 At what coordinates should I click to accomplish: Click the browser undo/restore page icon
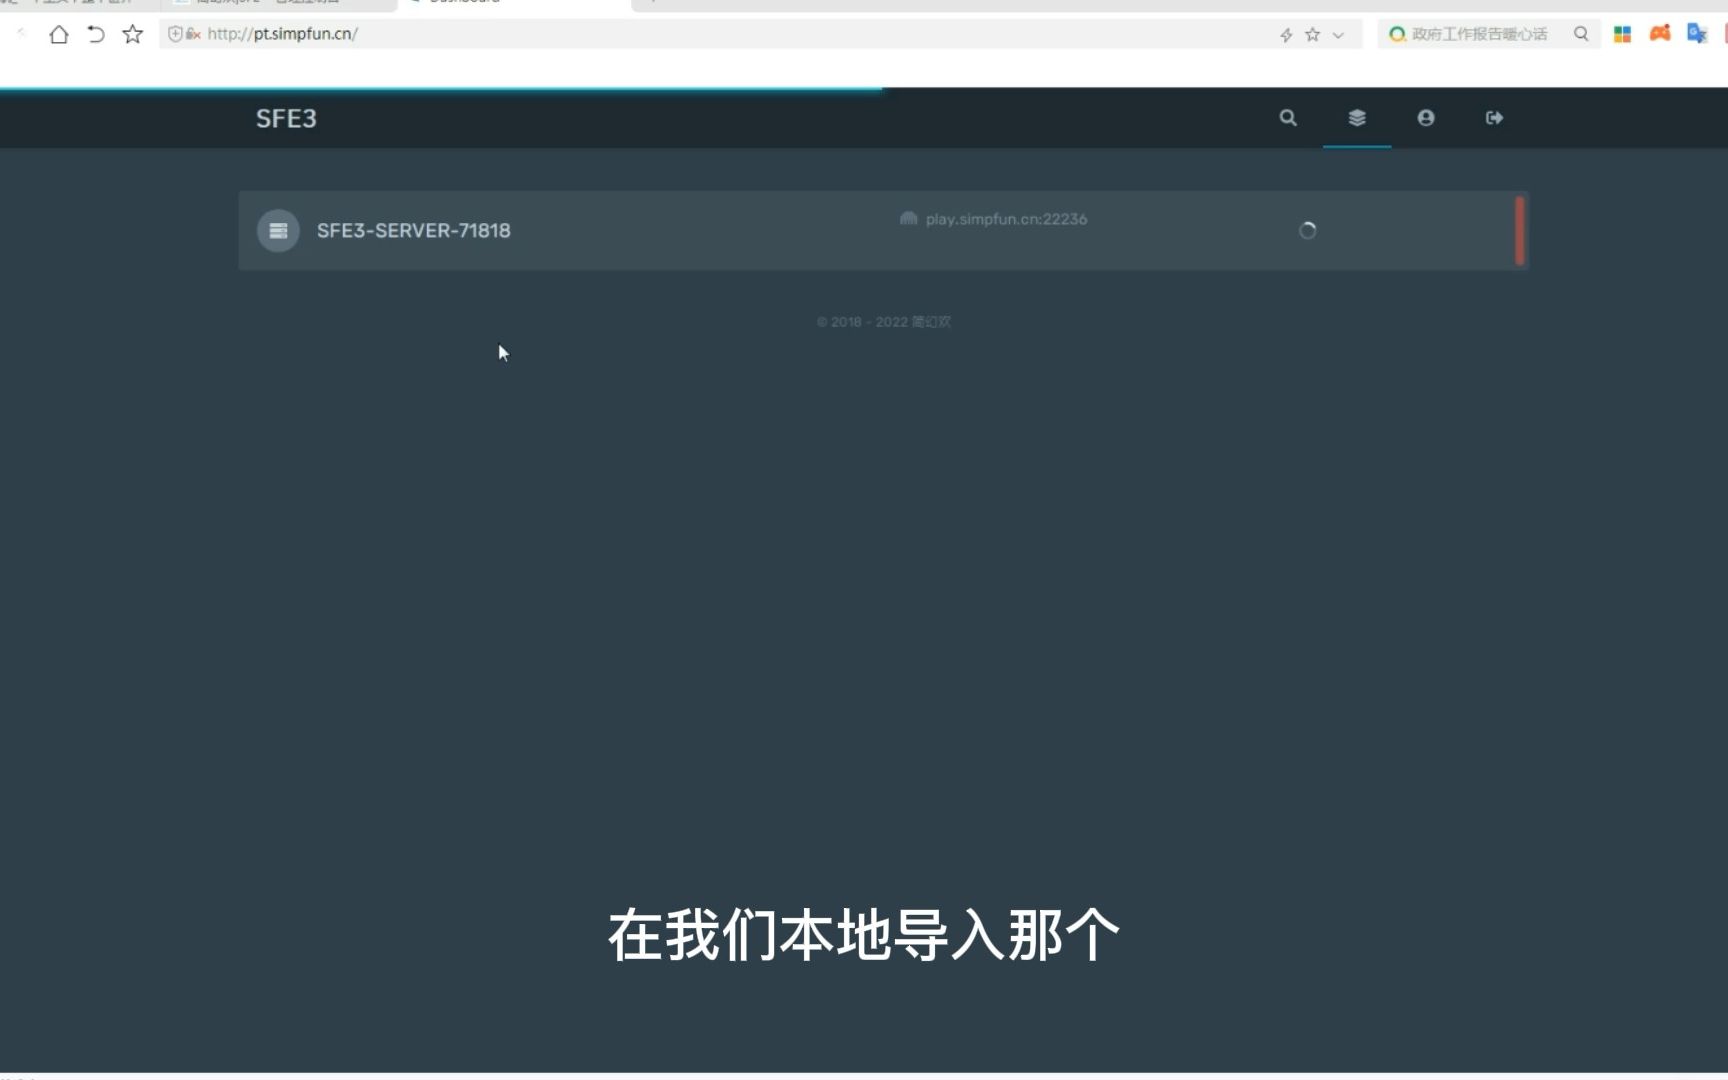point(96,34)
